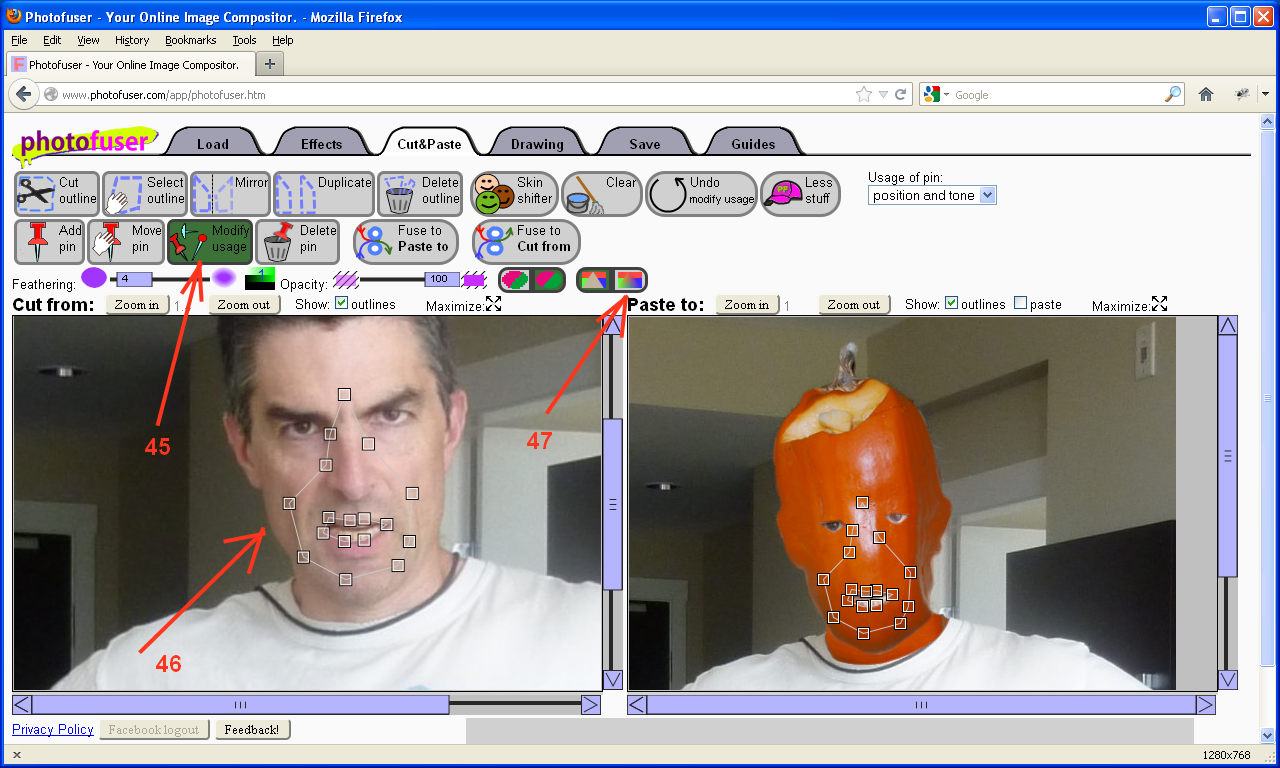Click the solid purple maximum opacity icon
This screenshot has width=1280, height=768.
point(474,279)
